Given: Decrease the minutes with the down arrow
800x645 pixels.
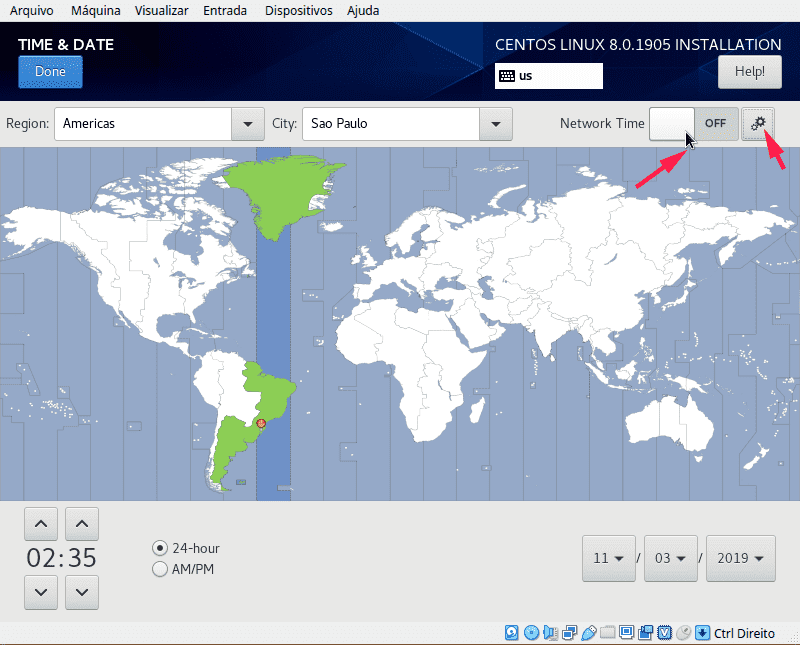Looking at the screenshot, I should coord(82,592).
